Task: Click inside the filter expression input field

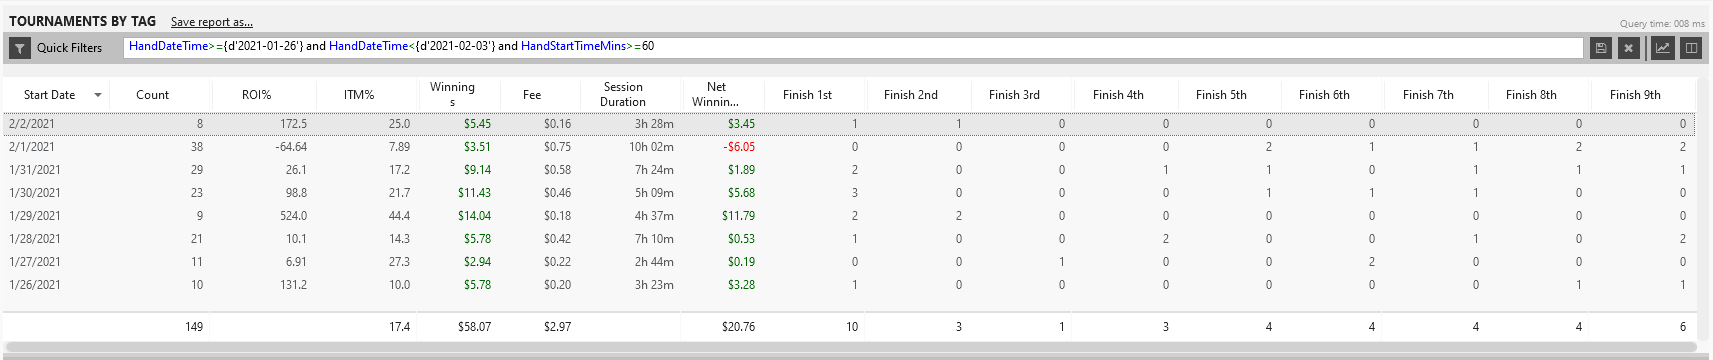Action: coord(853,48)
